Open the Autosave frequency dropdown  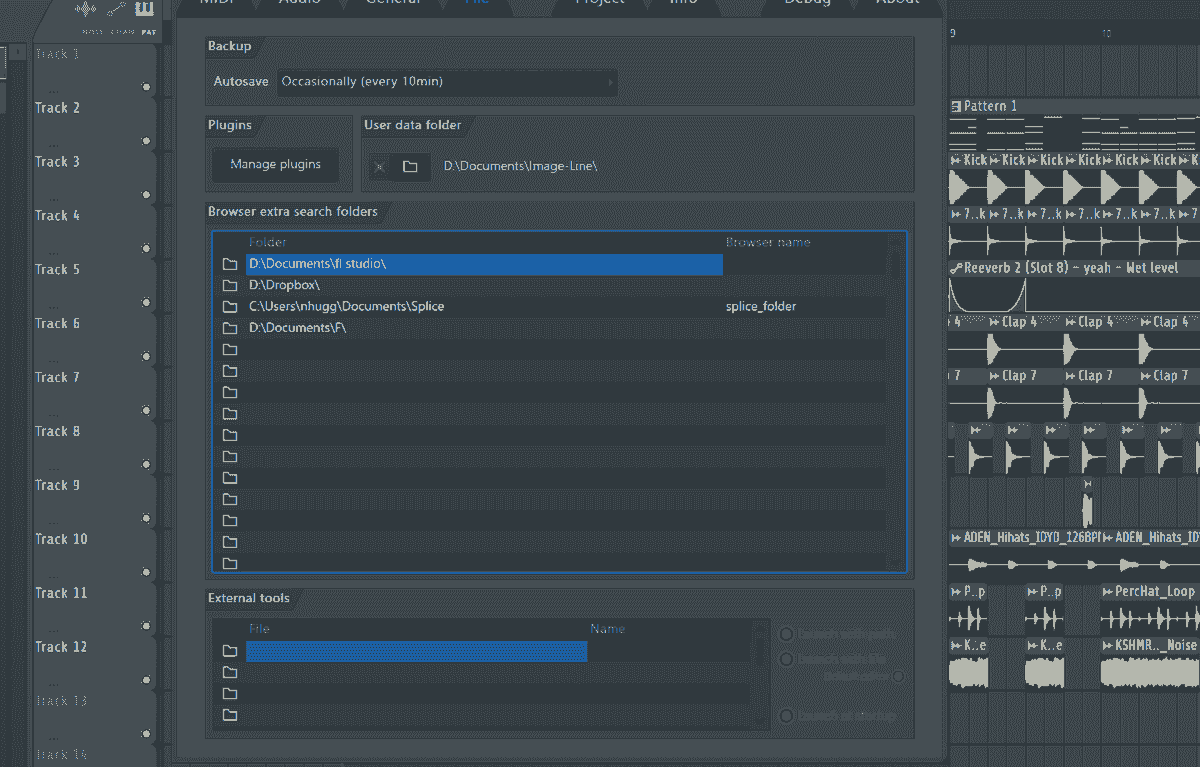tap(447, 82)
